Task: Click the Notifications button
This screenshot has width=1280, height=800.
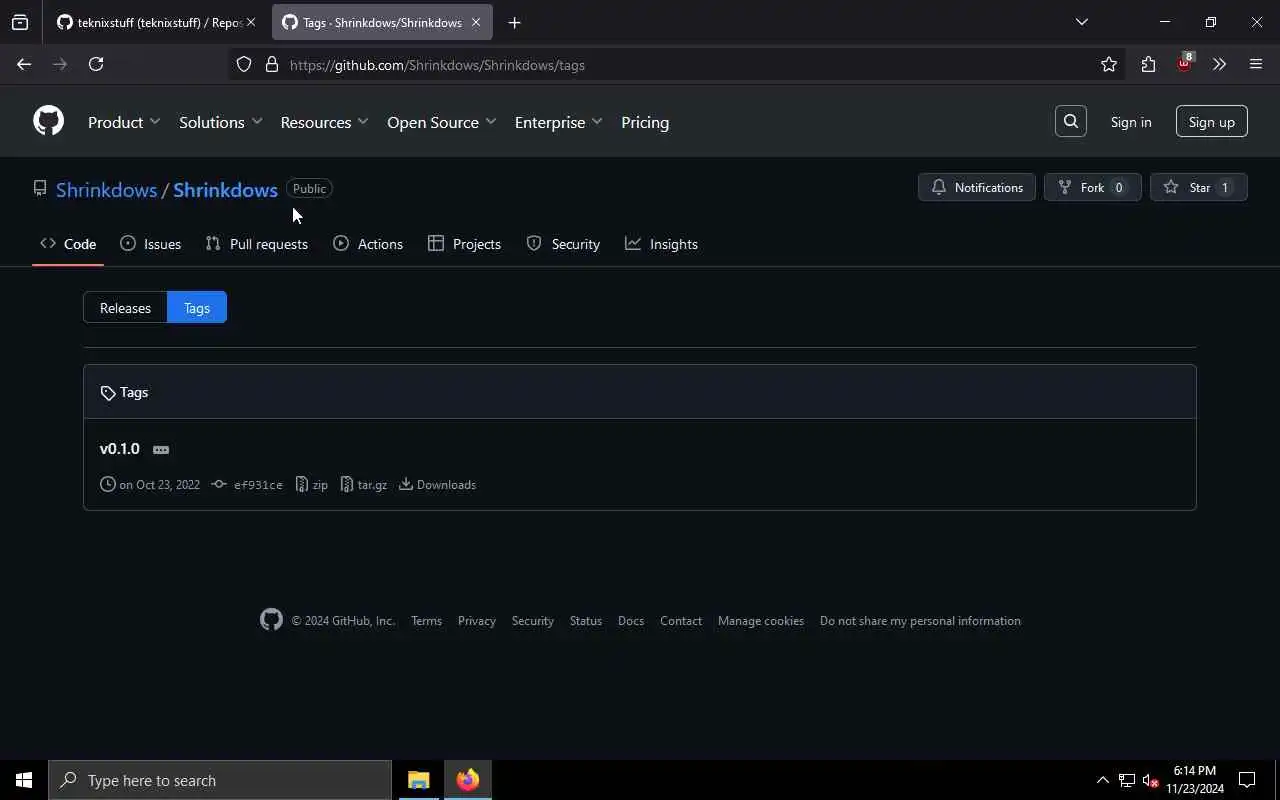Action: pos(976,187)
